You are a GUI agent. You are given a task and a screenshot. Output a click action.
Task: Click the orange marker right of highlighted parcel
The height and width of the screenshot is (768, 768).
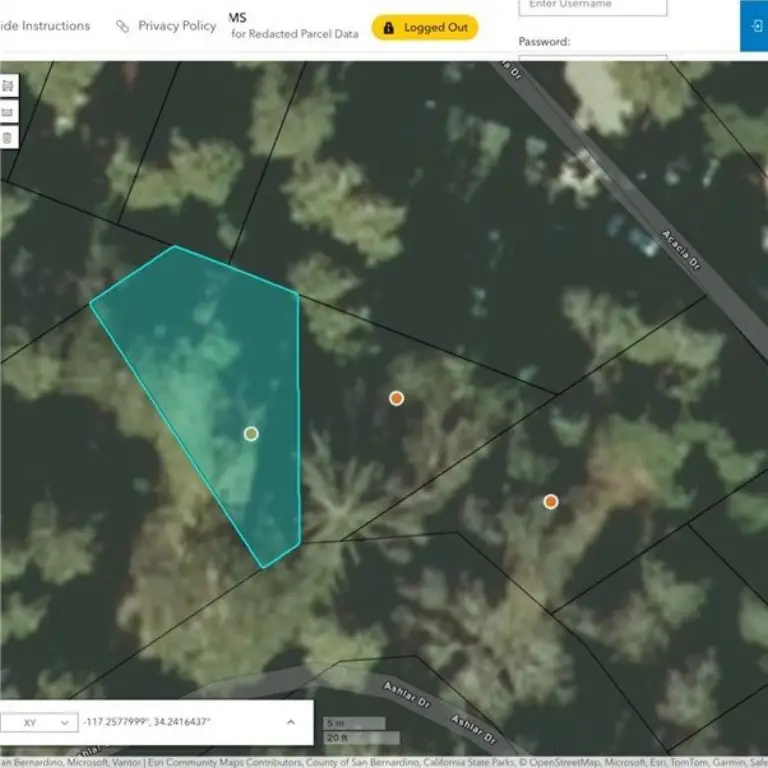[396, 398]
